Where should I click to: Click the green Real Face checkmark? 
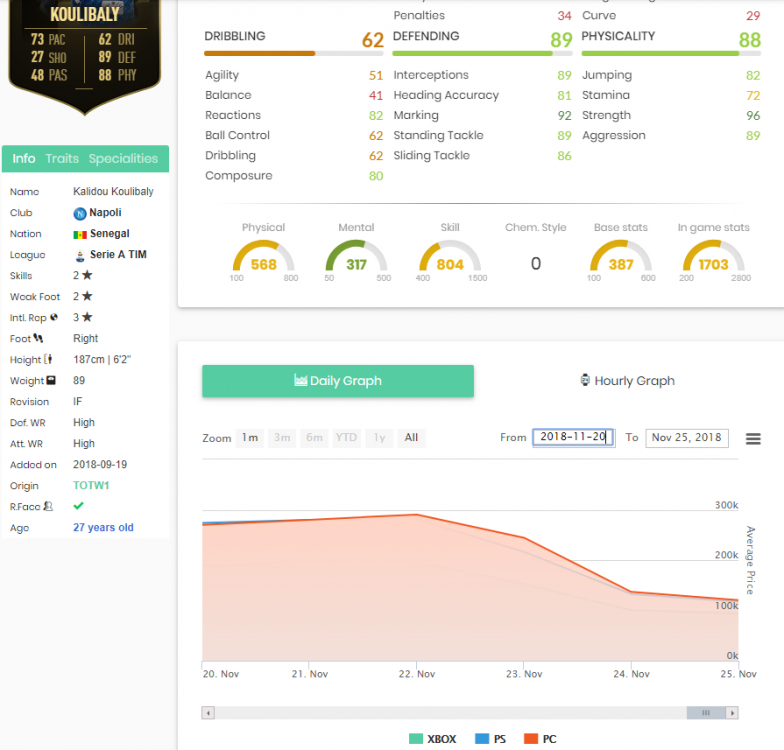pos(79,506)
